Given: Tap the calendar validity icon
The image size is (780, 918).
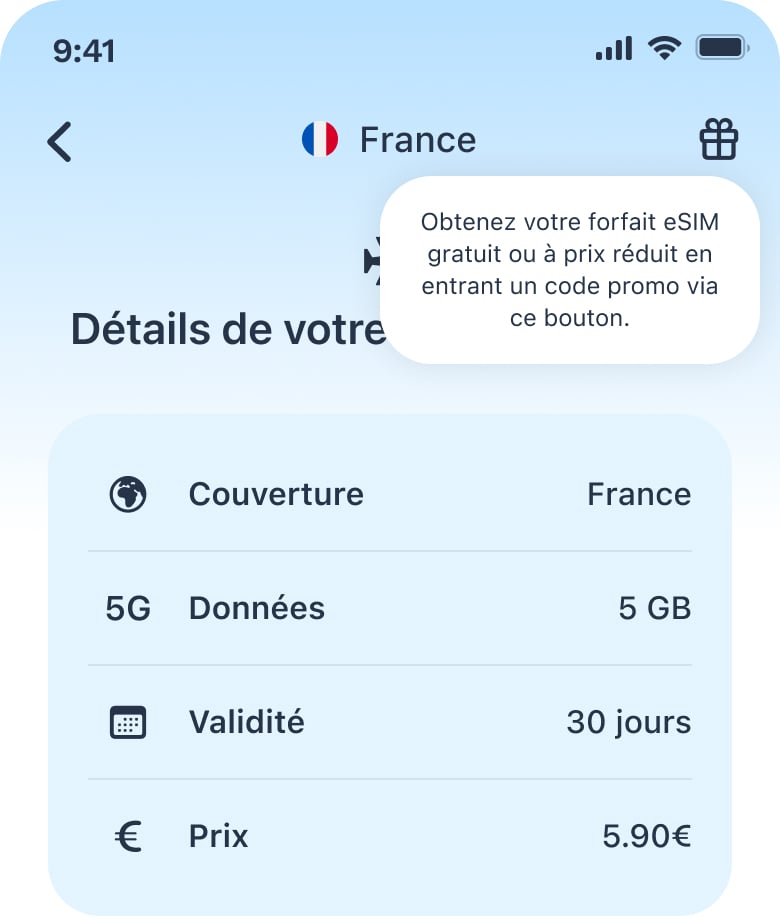Looking at the screenshot, I should pos(128,722).
